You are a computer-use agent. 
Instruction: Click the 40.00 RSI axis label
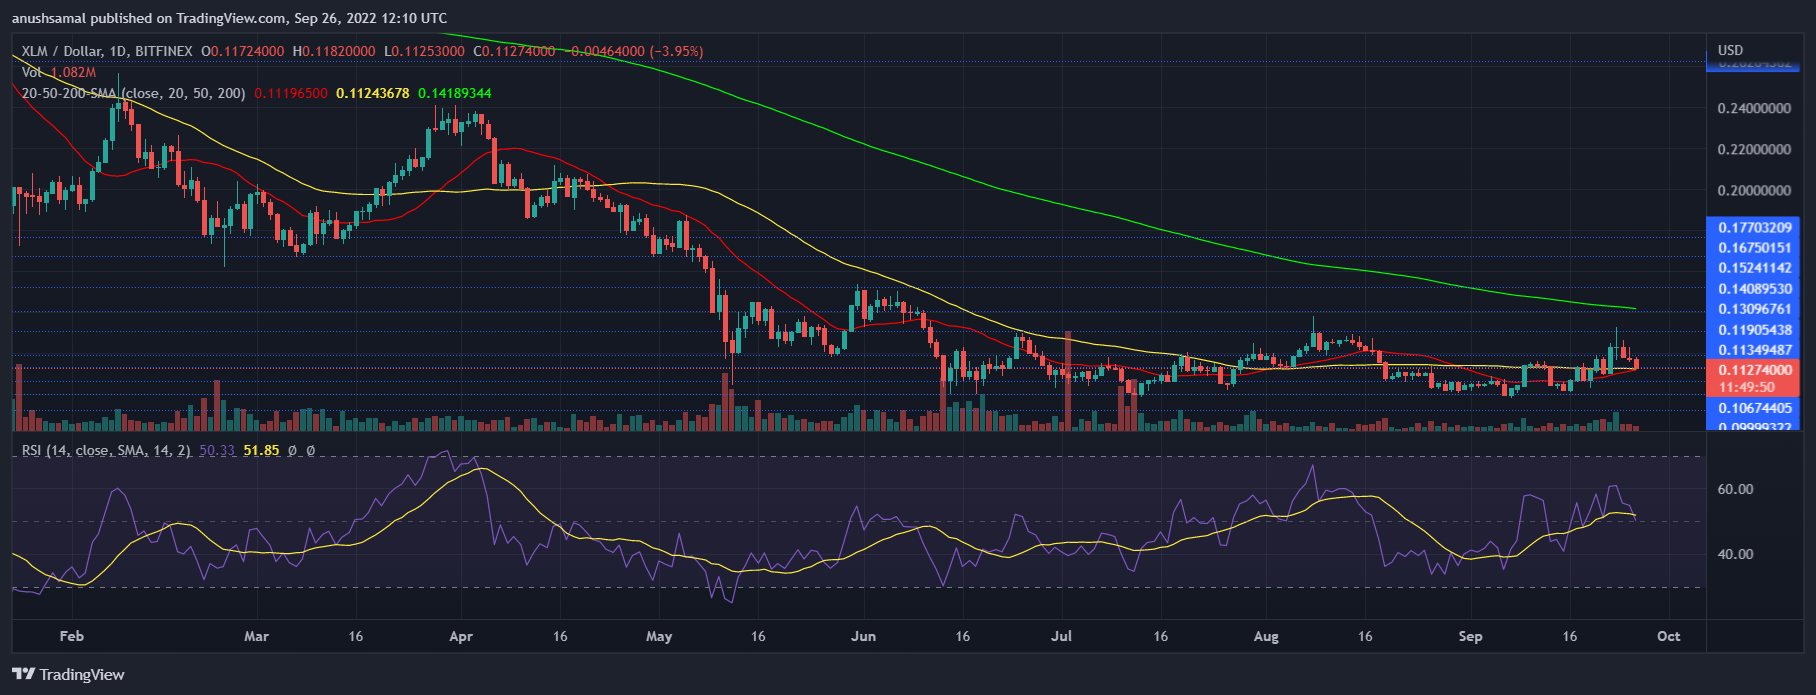click(1735, 554)
